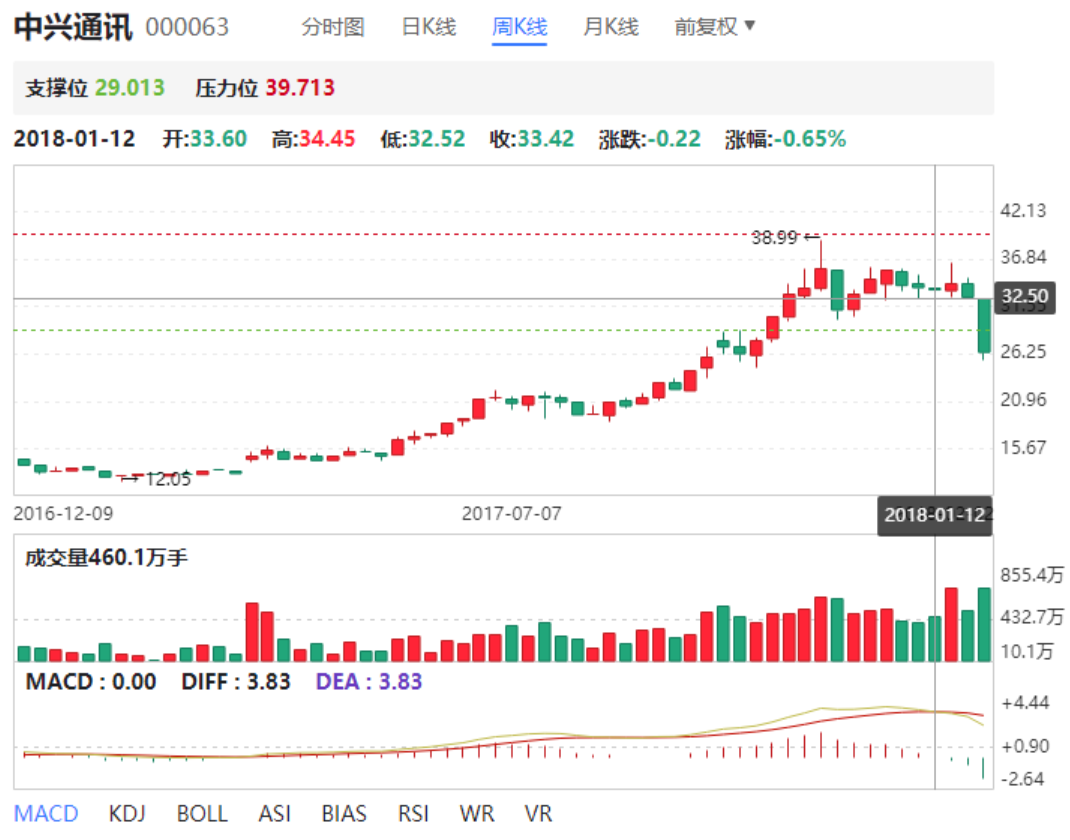
Task: Display the BIAS indicator
Action: point(344,813)
